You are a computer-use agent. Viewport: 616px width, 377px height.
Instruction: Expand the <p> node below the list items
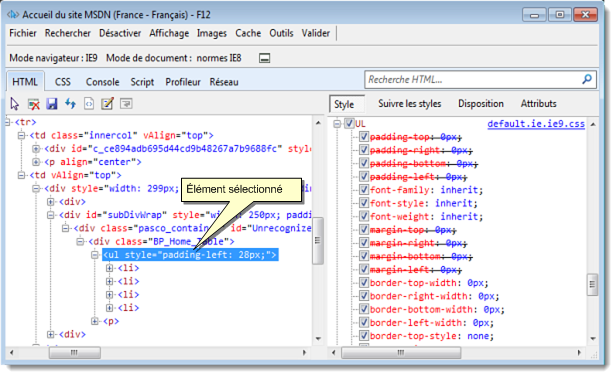pyautogui.click(x=95, y=321)
